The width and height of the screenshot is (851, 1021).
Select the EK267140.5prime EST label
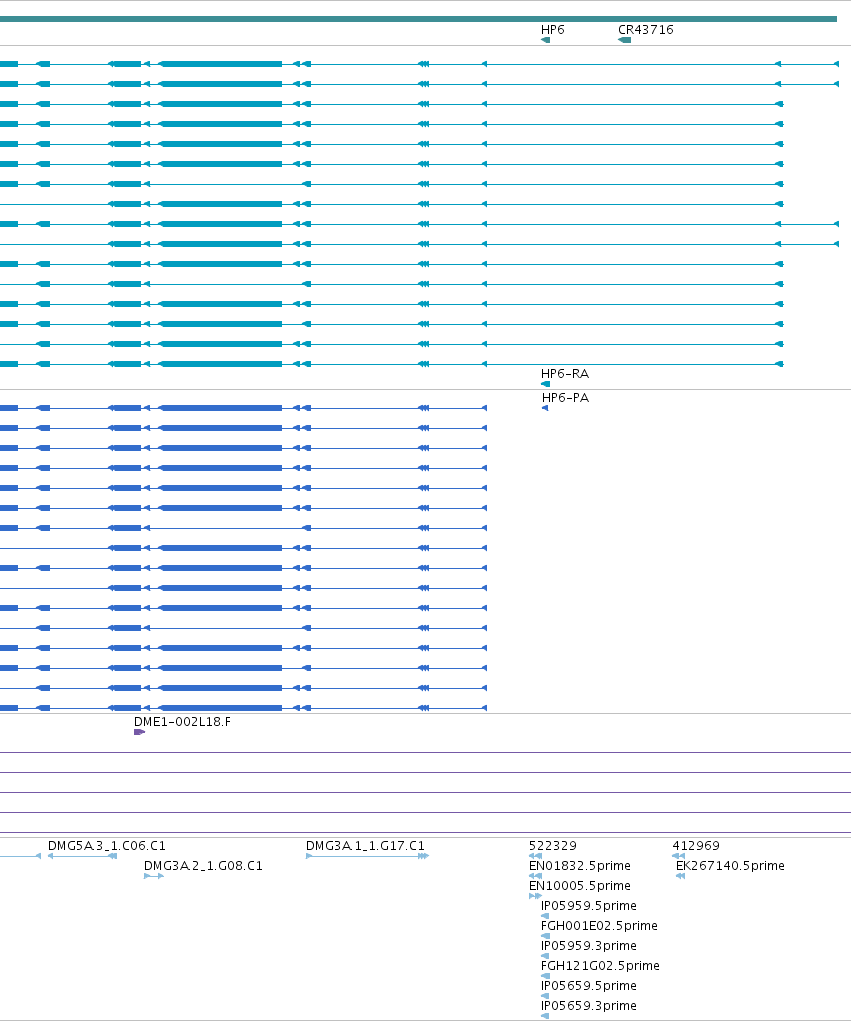click(x=730, y=865)
